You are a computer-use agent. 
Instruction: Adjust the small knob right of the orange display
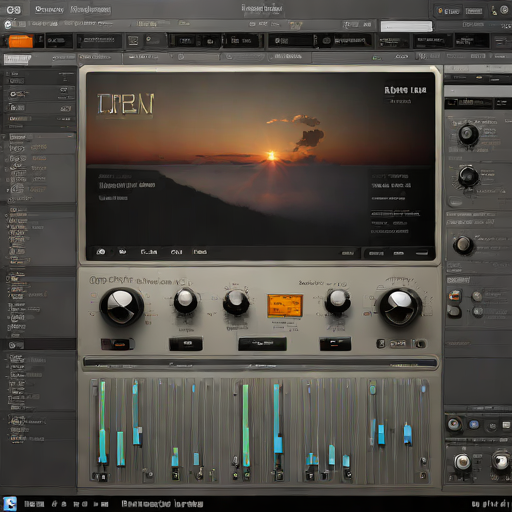338,301
